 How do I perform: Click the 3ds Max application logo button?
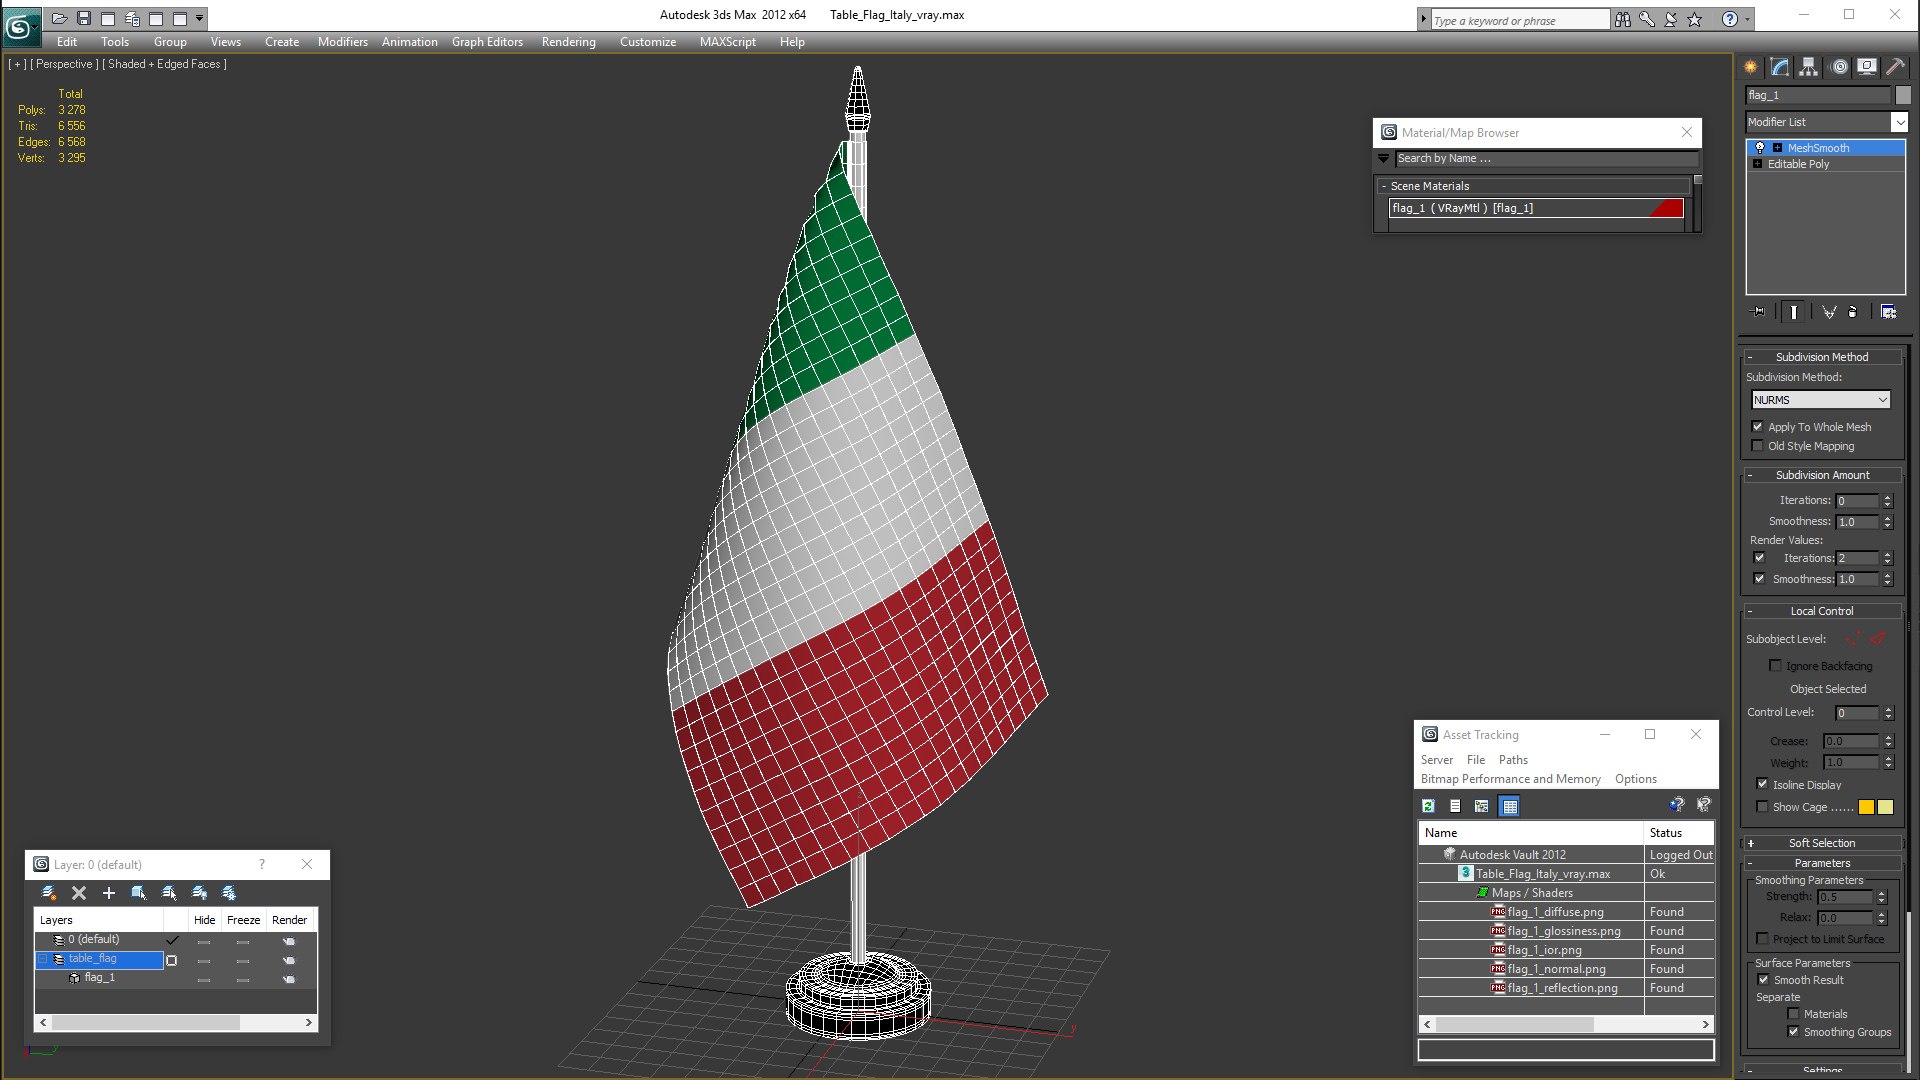[20, 27]
